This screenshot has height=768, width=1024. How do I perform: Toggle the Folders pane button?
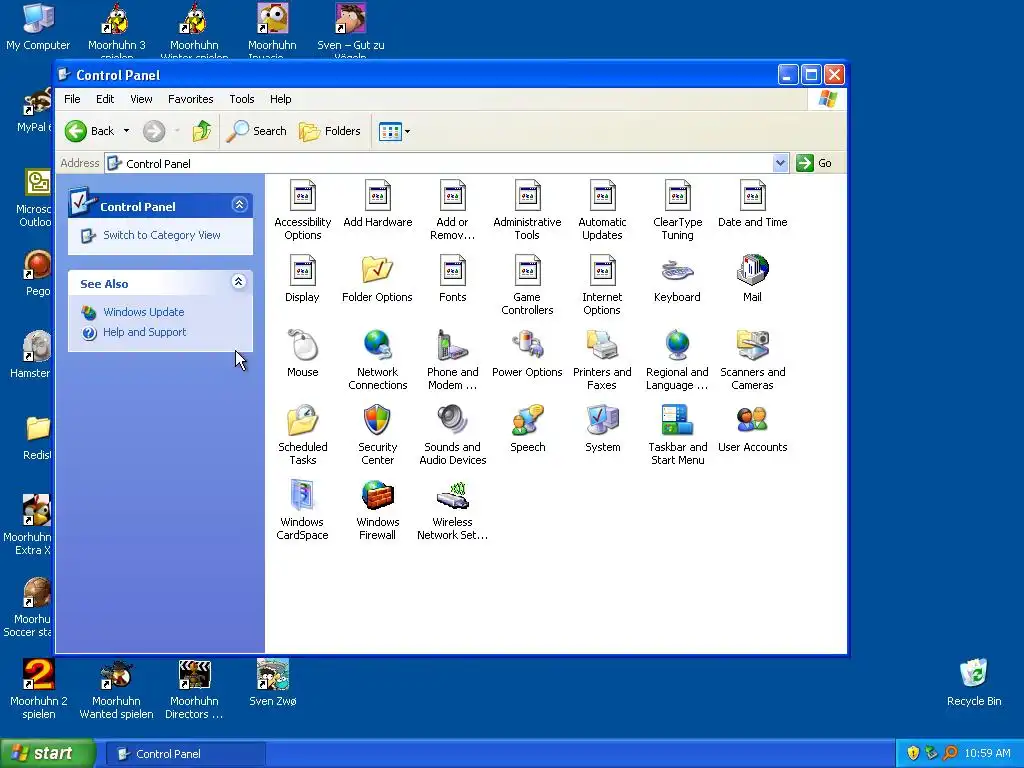click(330, 131)
